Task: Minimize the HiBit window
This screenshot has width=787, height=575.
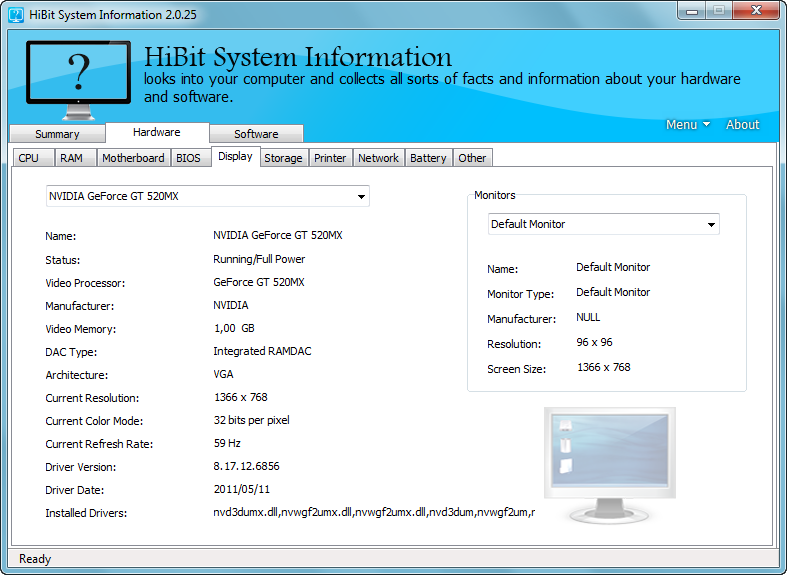Action: coord(692,11)
